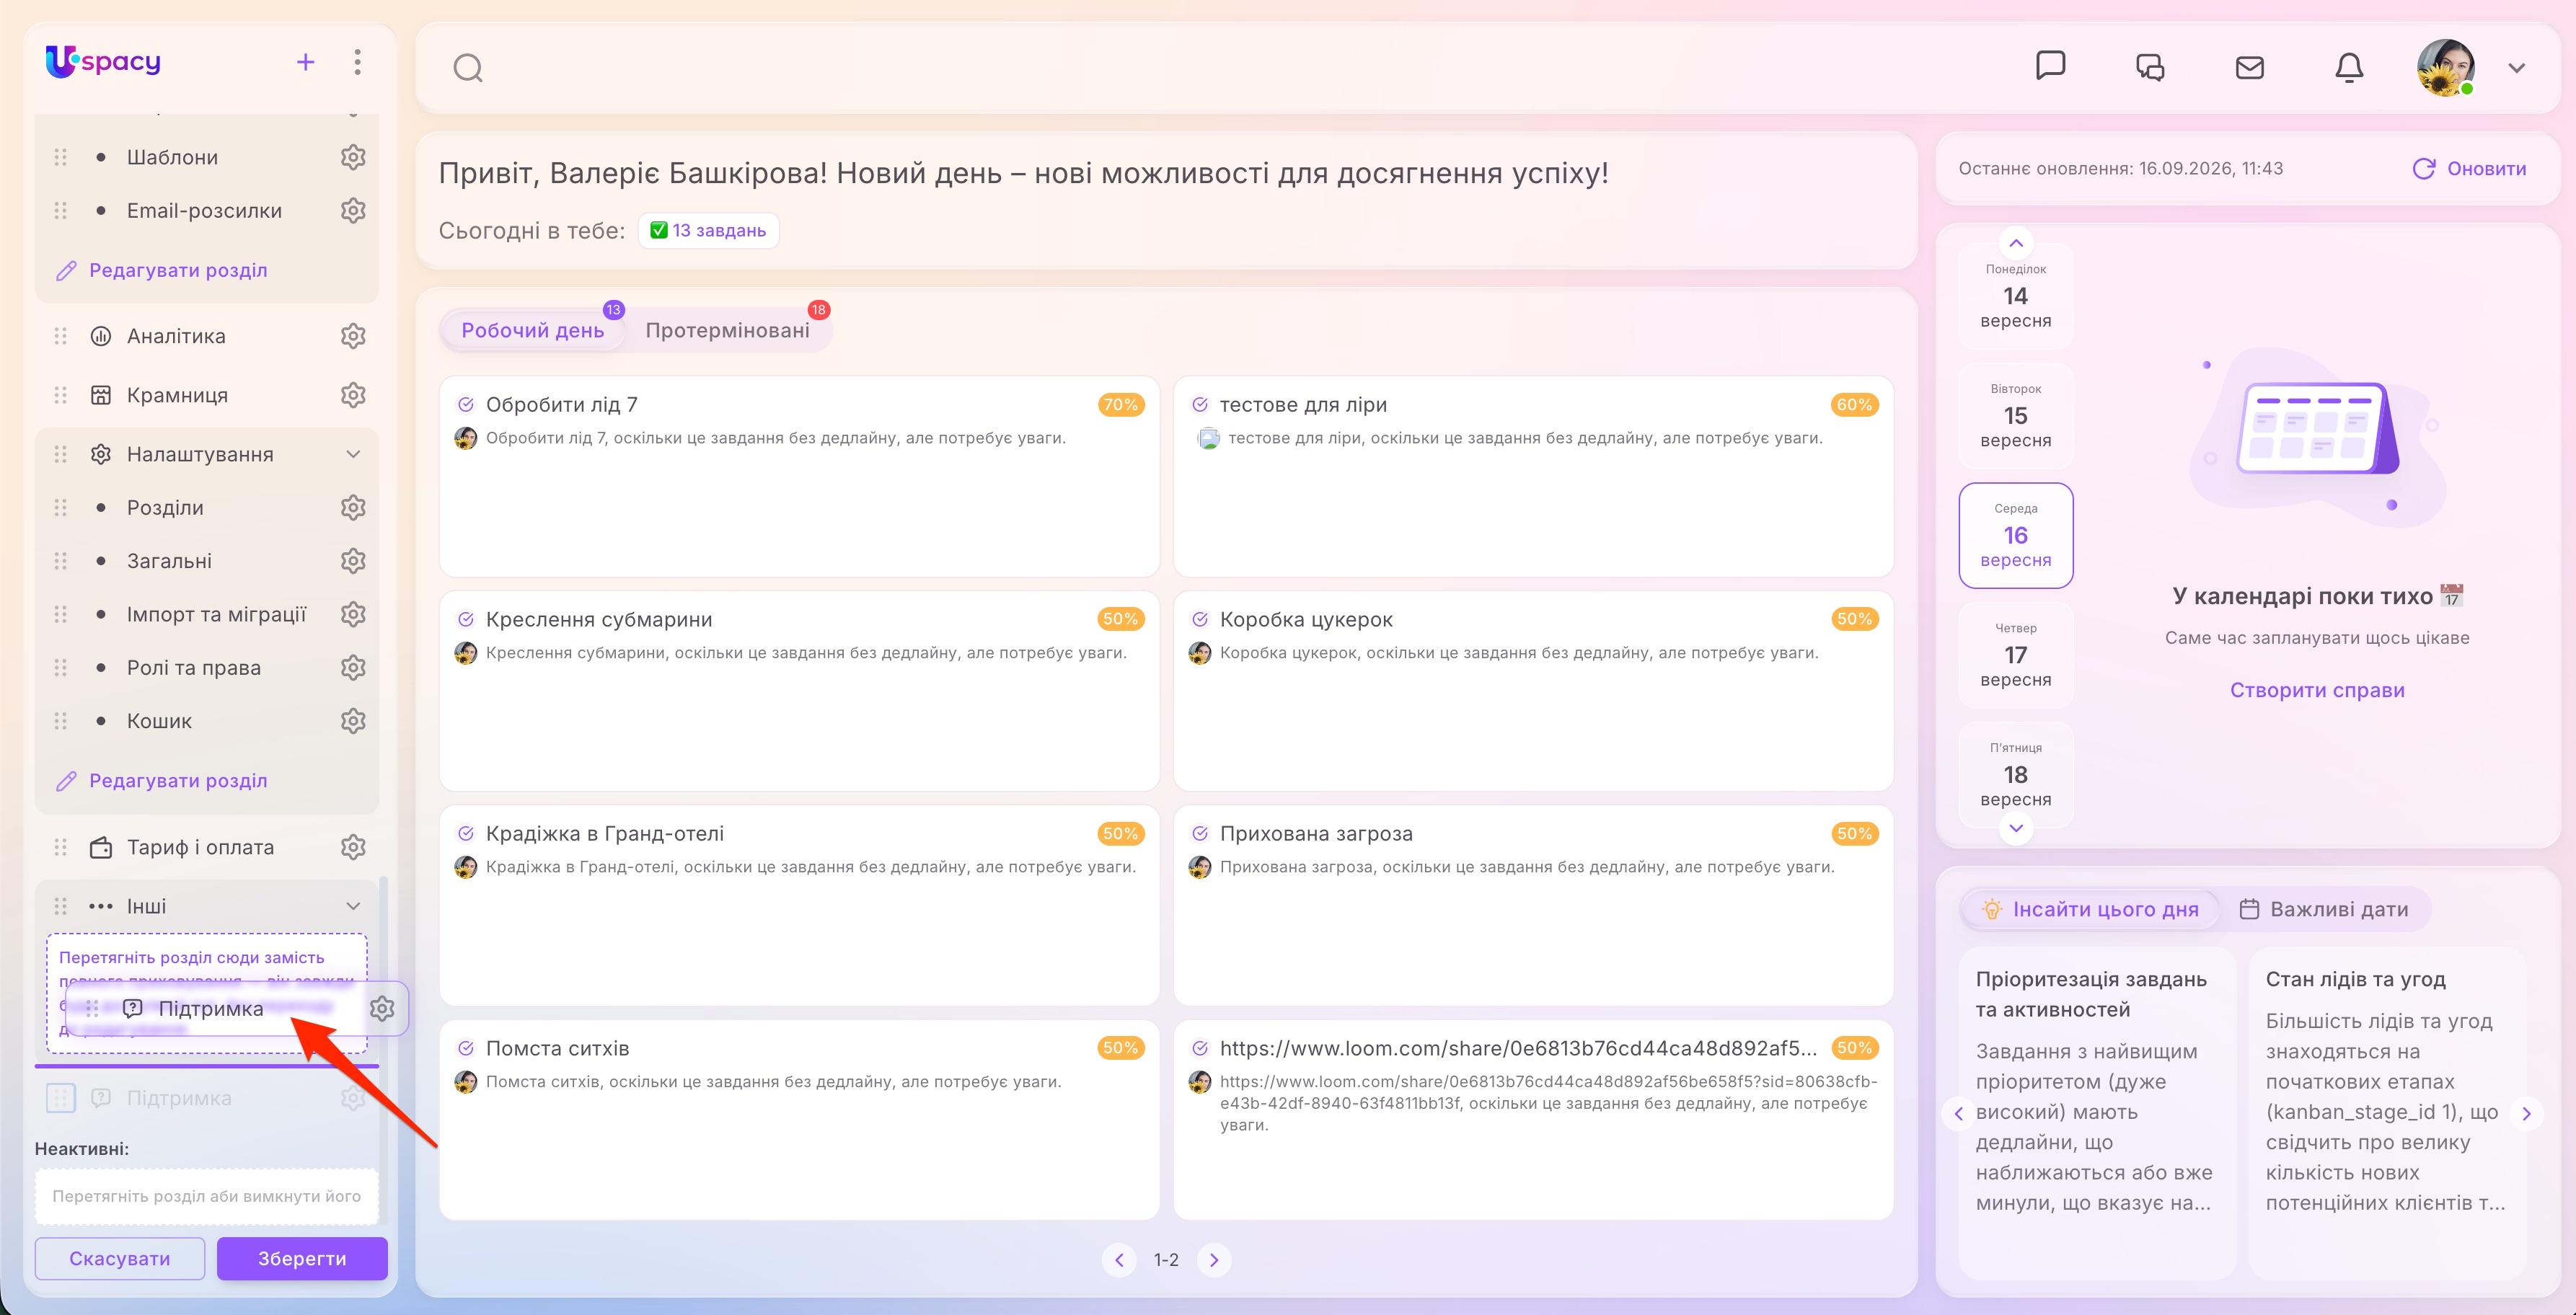Open the single speech bubble chat icon
The width and height of the screenshot is (2576, 1315).
[x=2050, y=66]
